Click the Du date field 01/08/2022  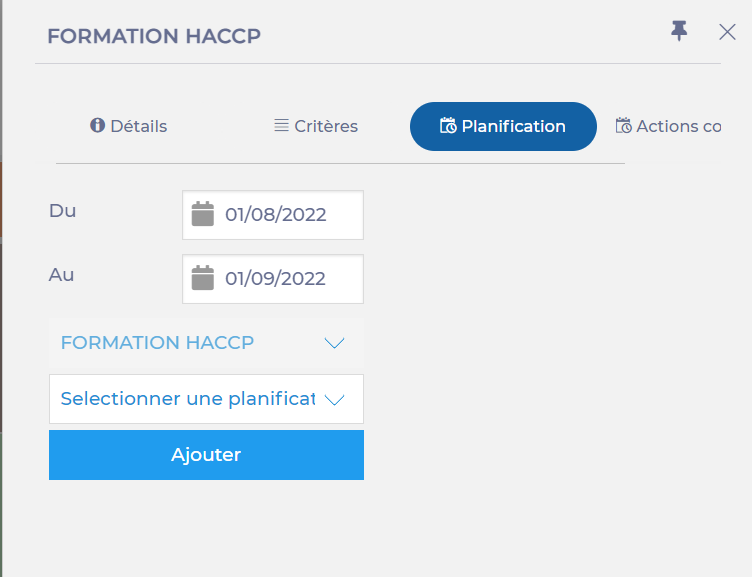(276, 215)
